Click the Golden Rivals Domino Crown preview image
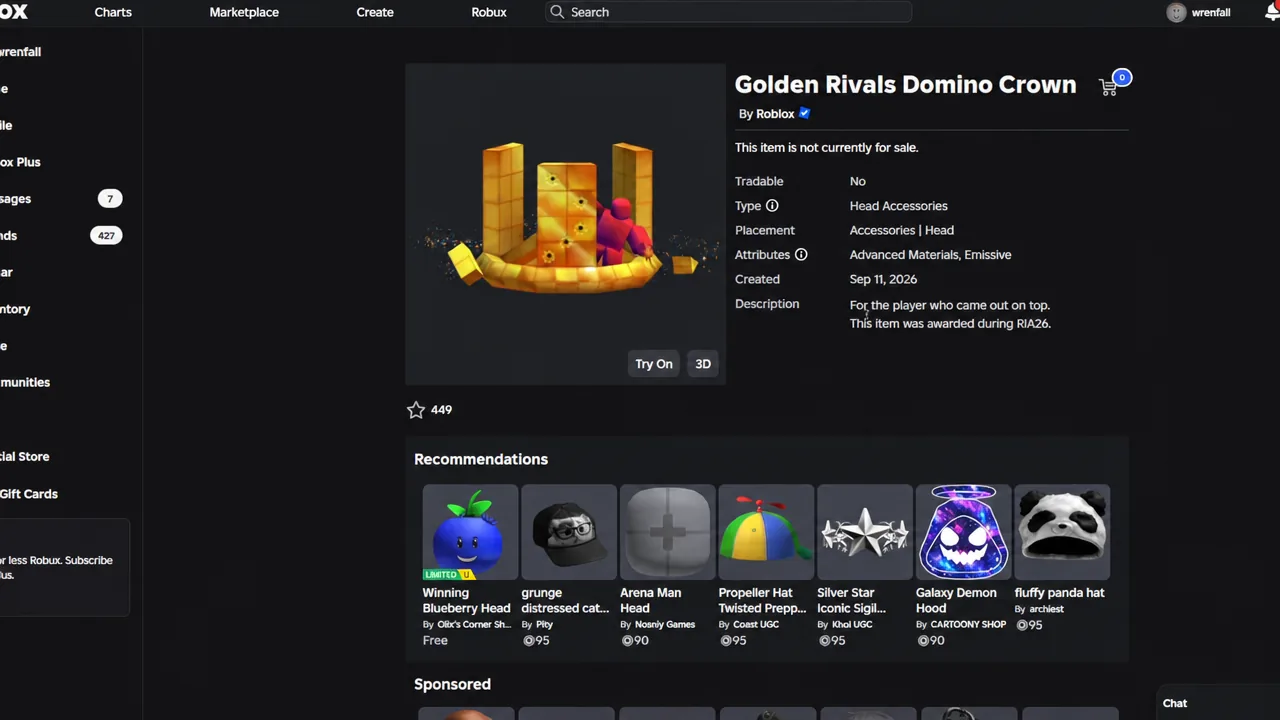 565,224
